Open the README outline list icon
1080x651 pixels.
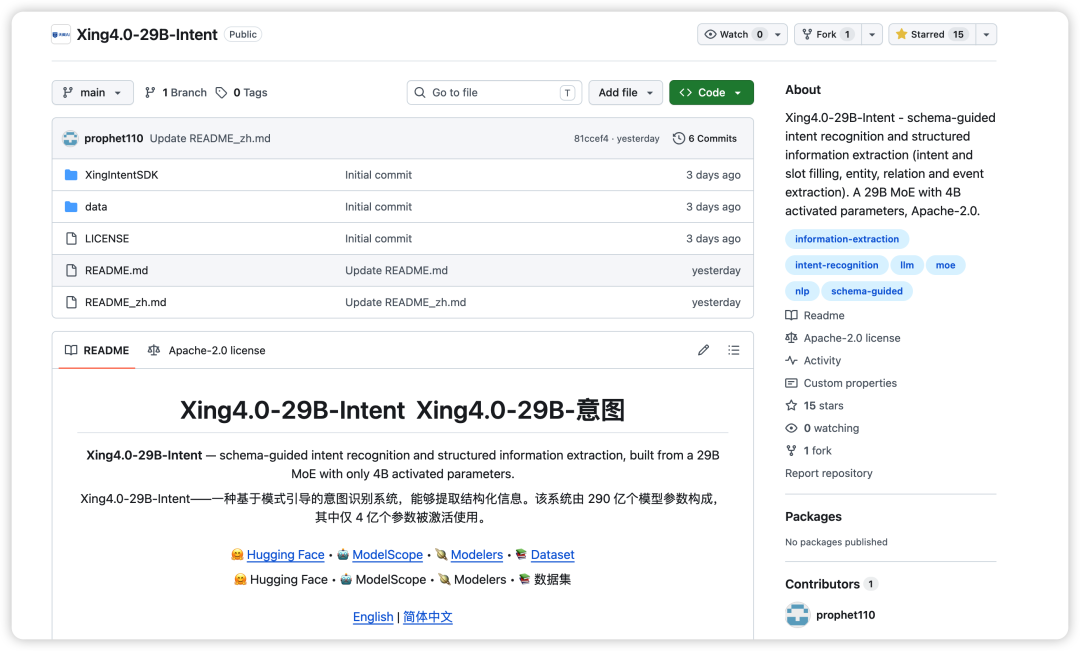(x=734, y=350)
